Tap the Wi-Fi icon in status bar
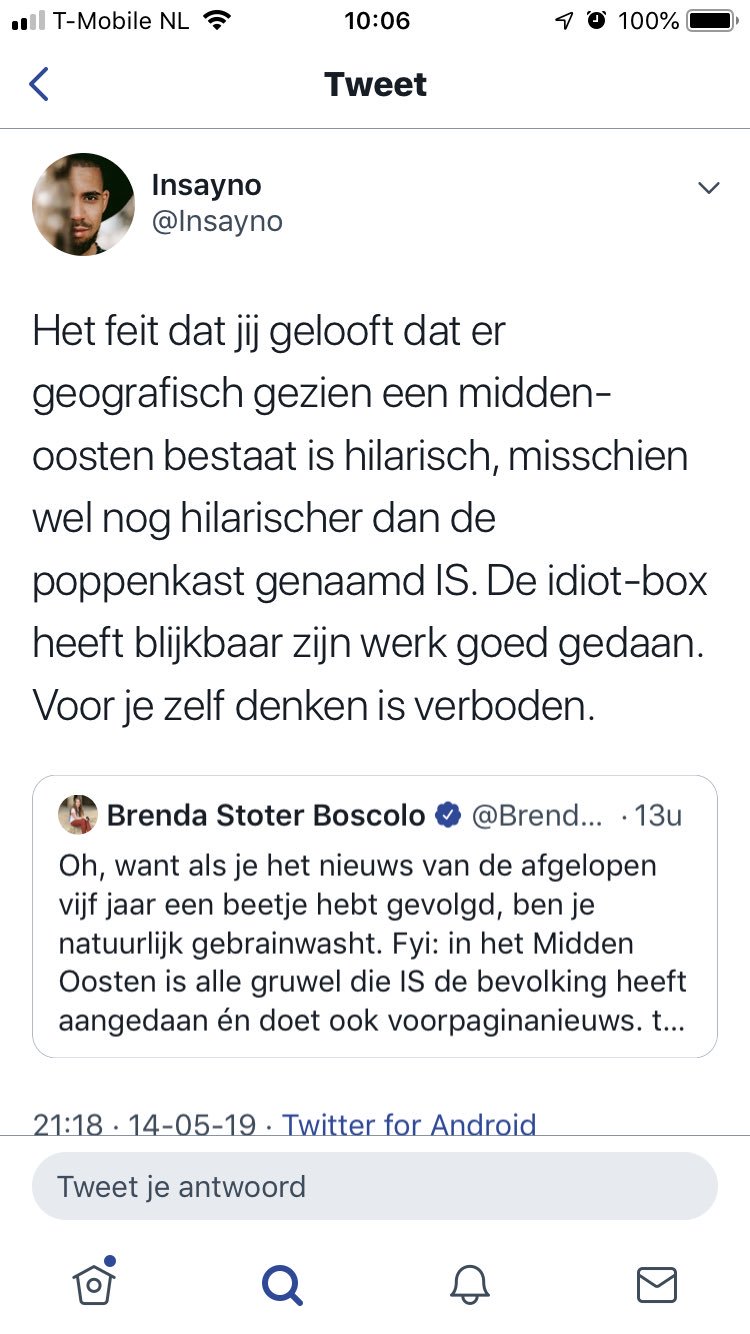This screenshot has width=750, height=1334. pos(215,21)
